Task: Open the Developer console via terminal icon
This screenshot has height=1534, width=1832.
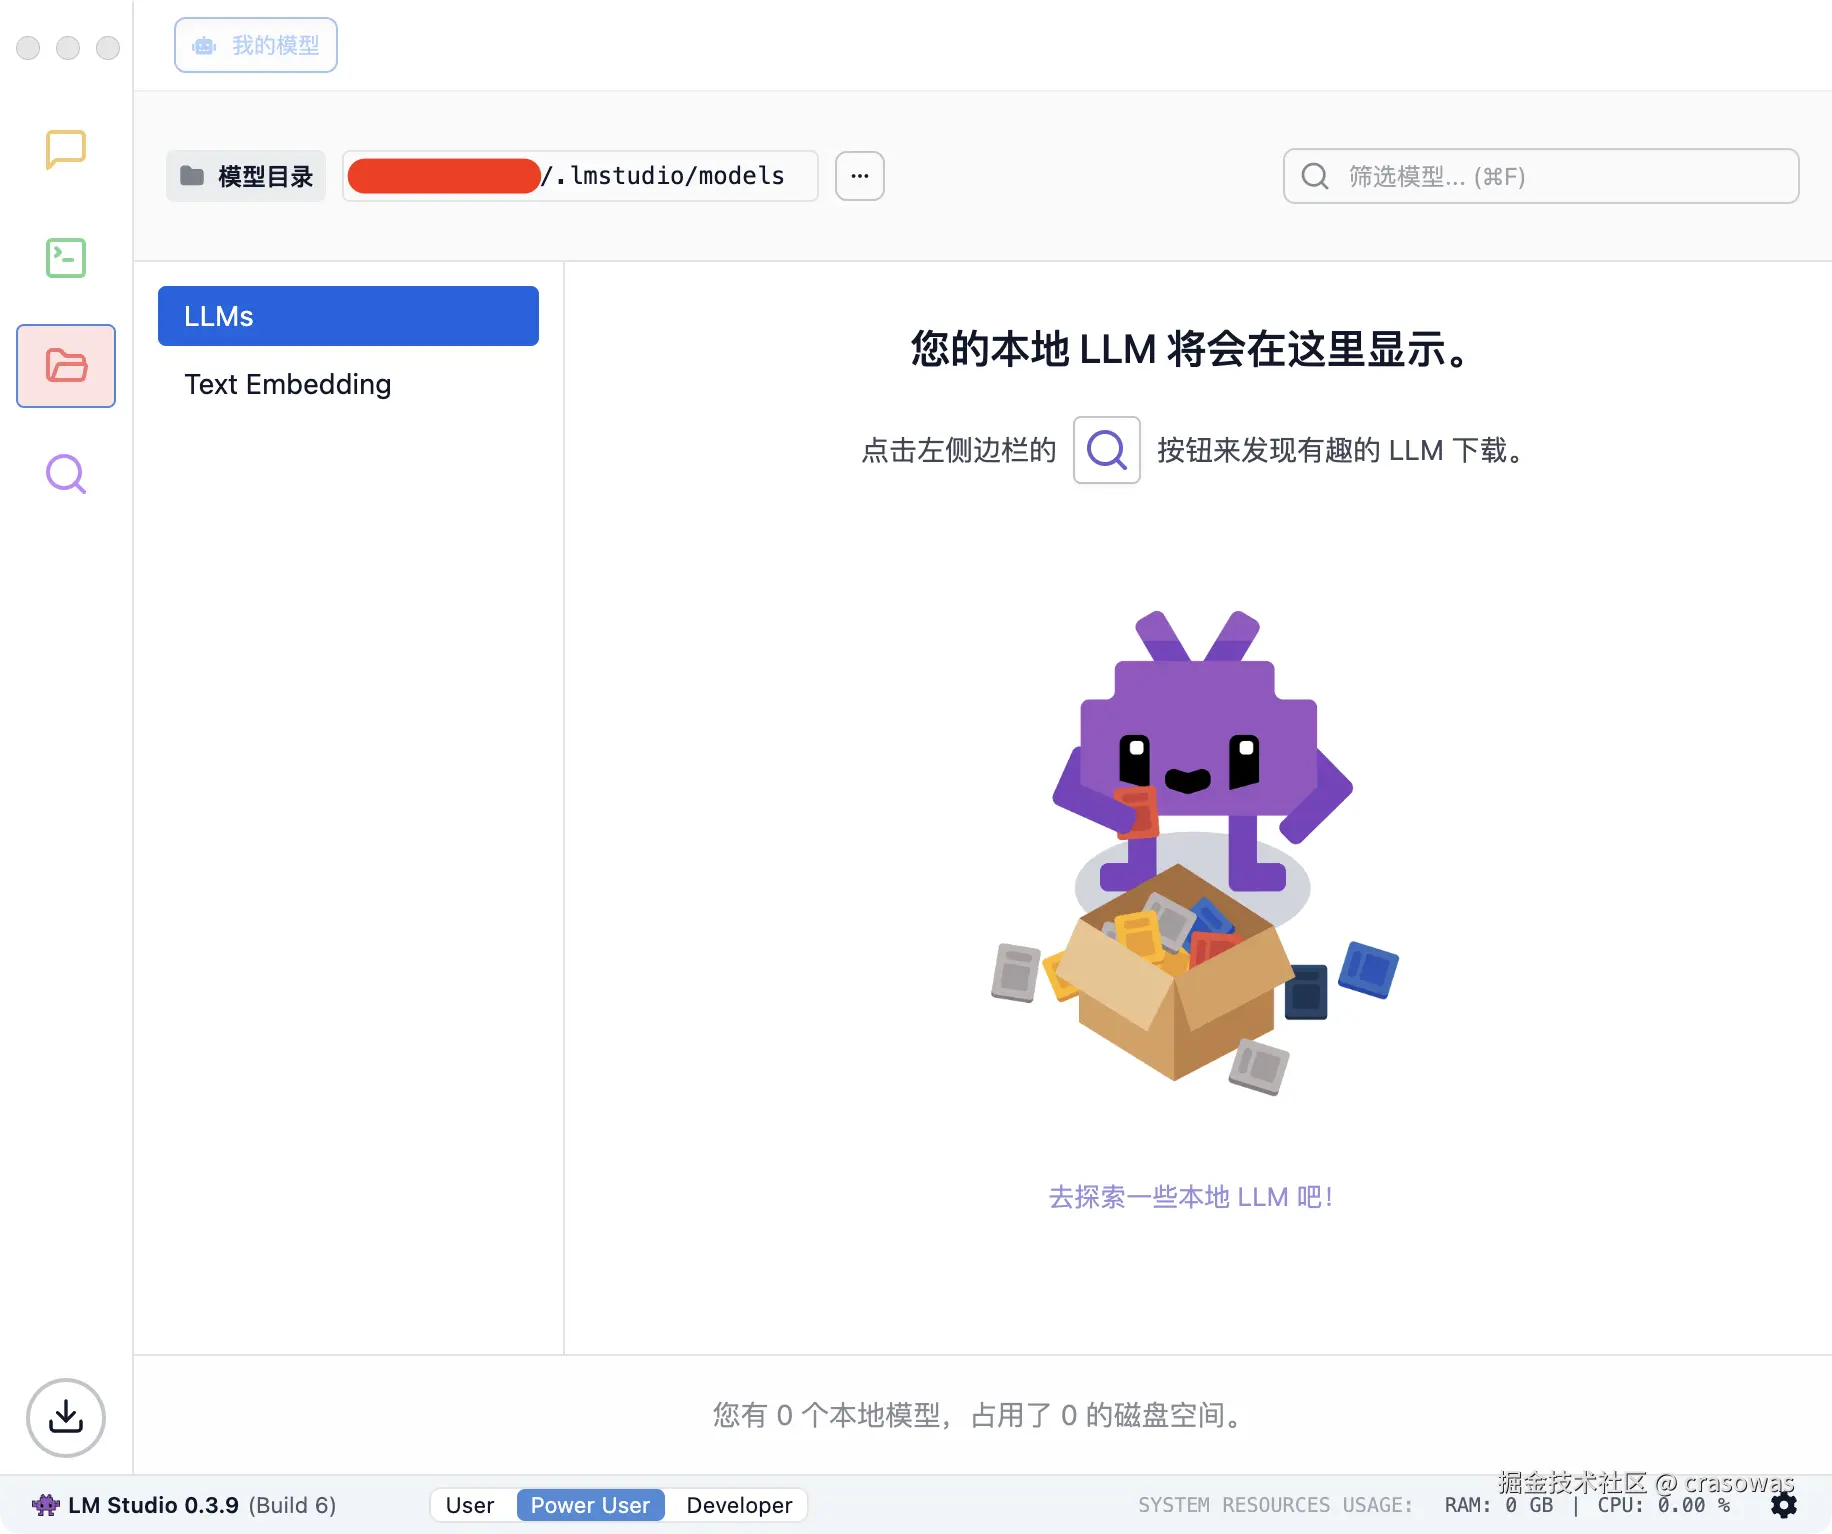Action: [64, 258]
